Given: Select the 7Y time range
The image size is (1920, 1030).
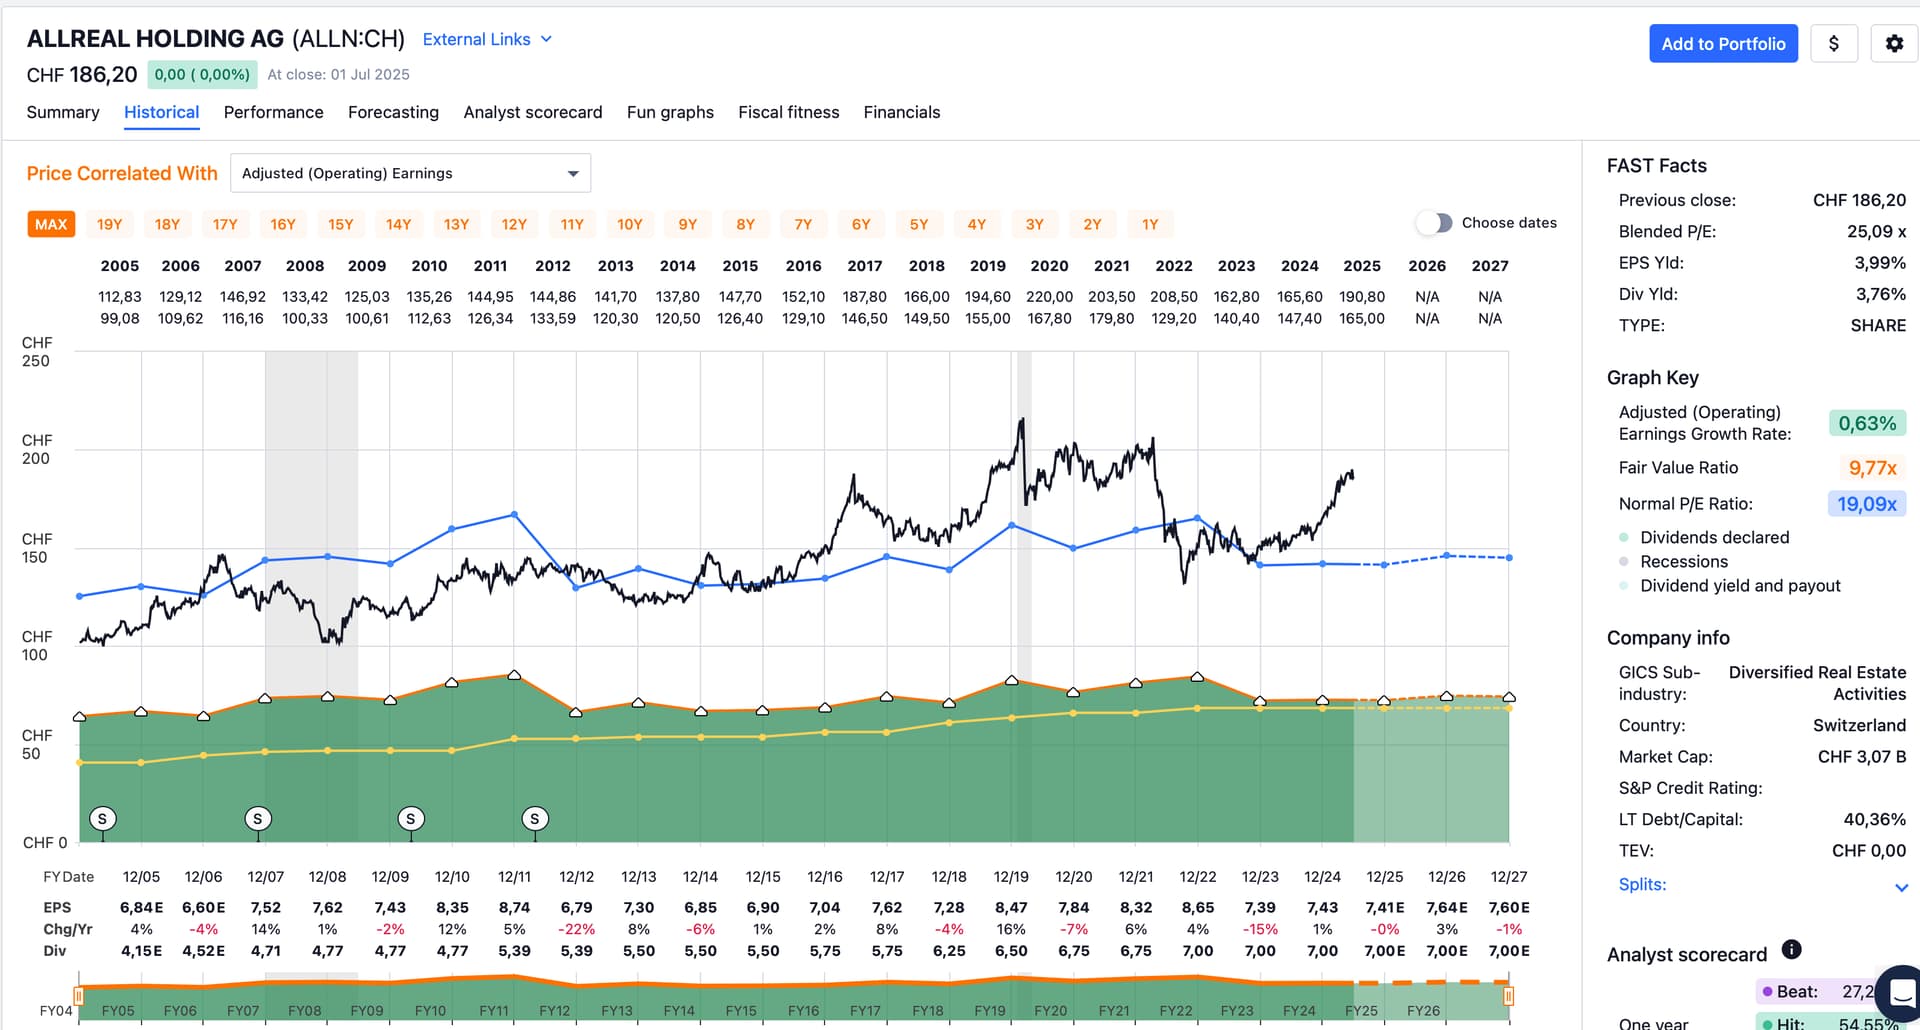Looking at the screenshot, I should point(803,224).
